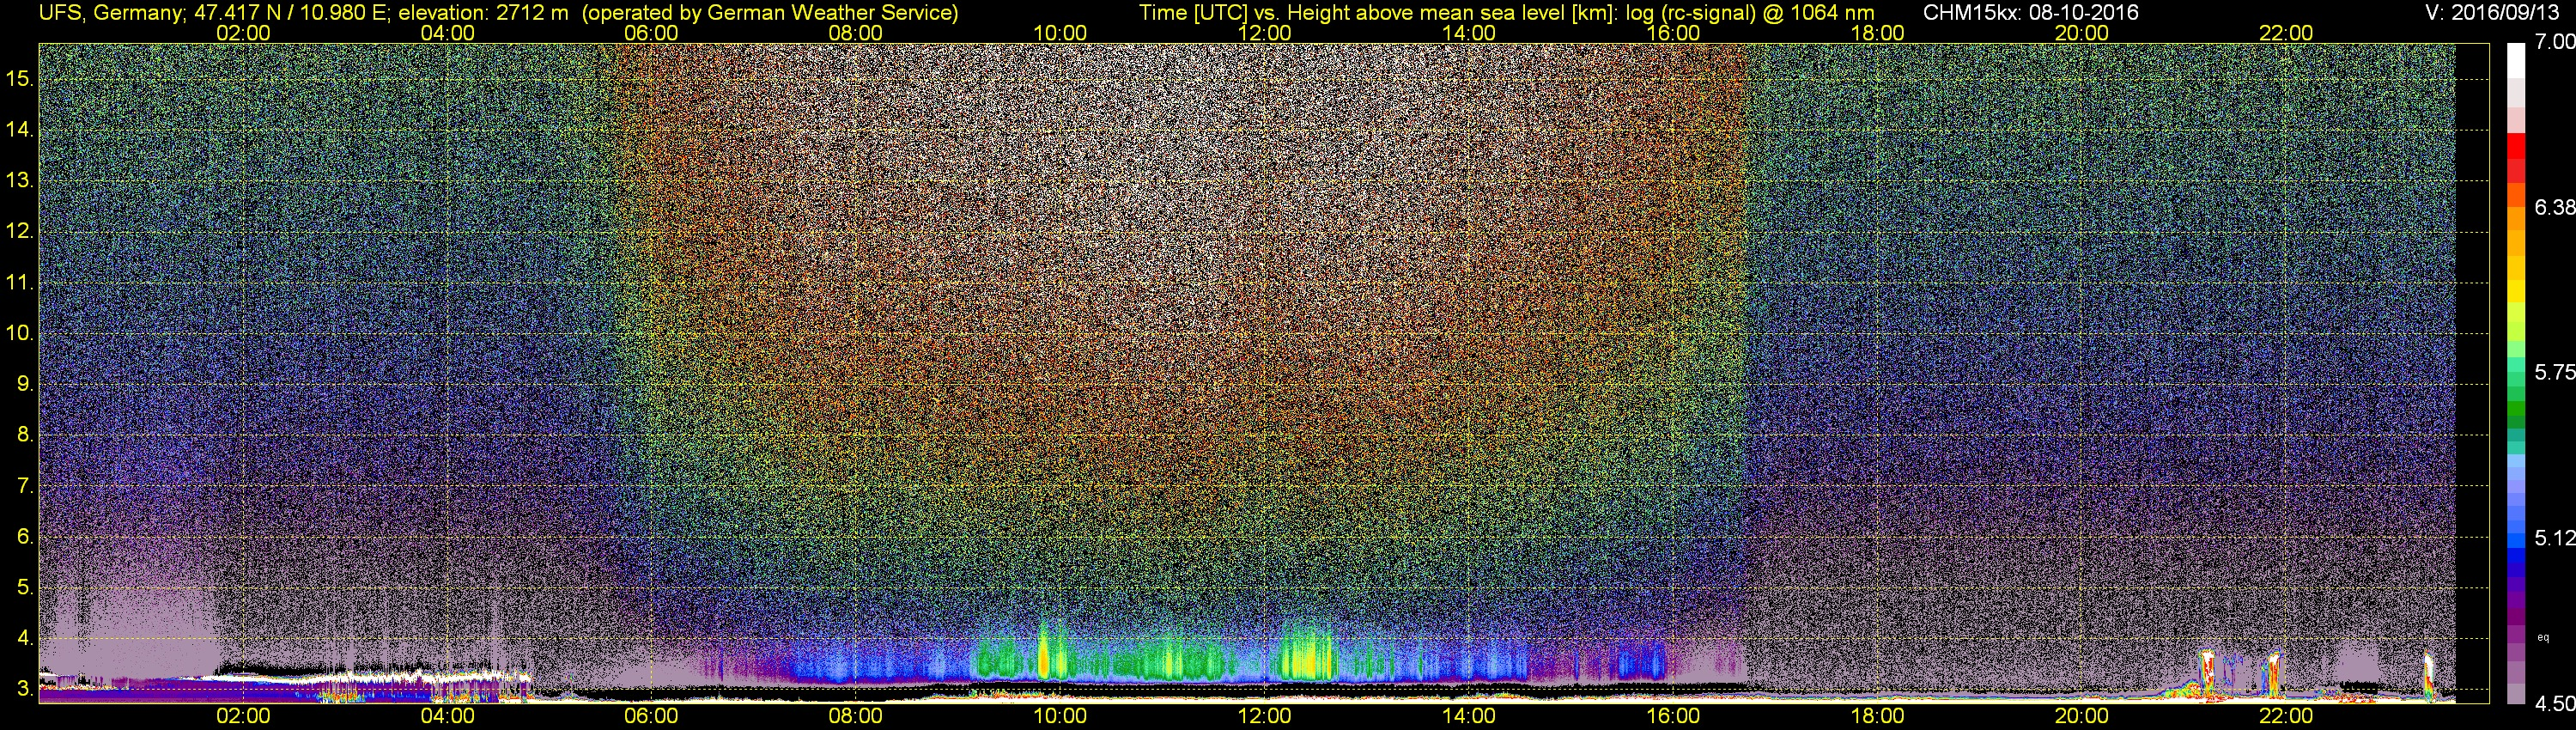This screenshot has height=730, width=2576.
Task: Click the 08:00 label on the bottom time axis
Action: 856,716
